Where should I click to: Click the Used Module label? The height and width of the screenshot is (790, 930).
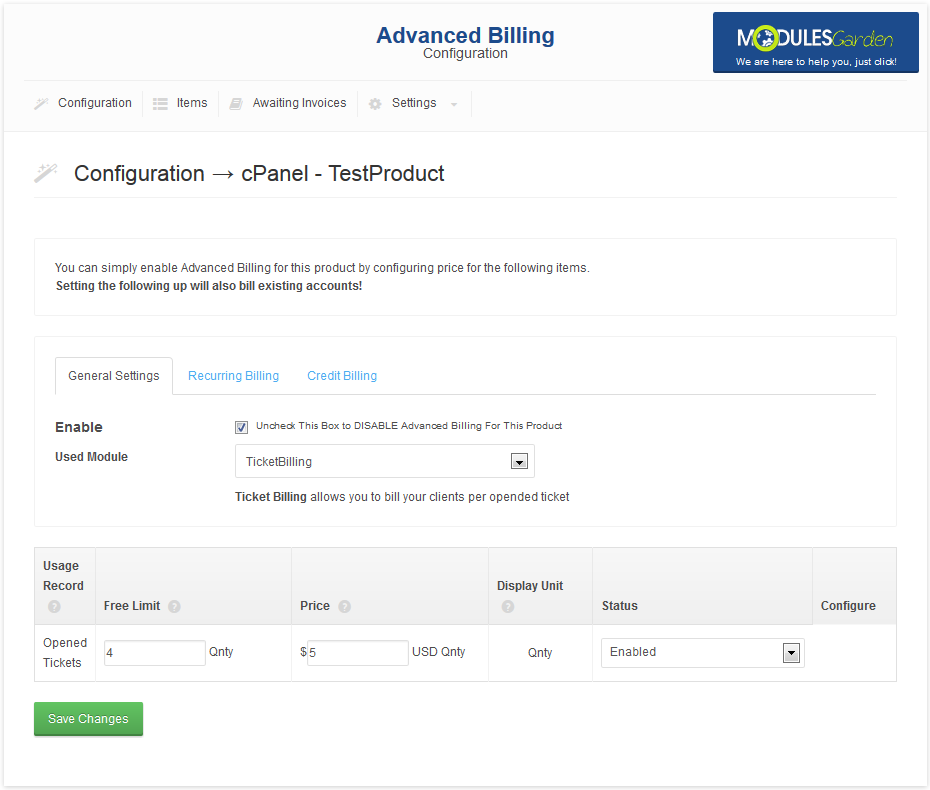tap(91, 457)
